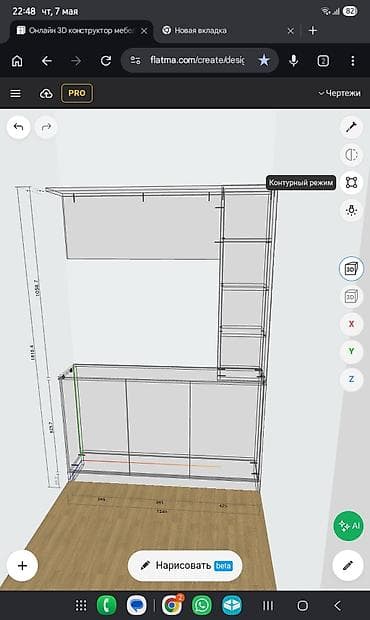
Task: Open the teal box app in dock
Action: 232,605
